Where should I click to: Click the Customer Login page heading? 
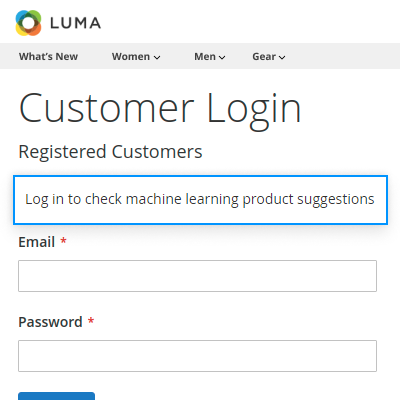point(160,109)
